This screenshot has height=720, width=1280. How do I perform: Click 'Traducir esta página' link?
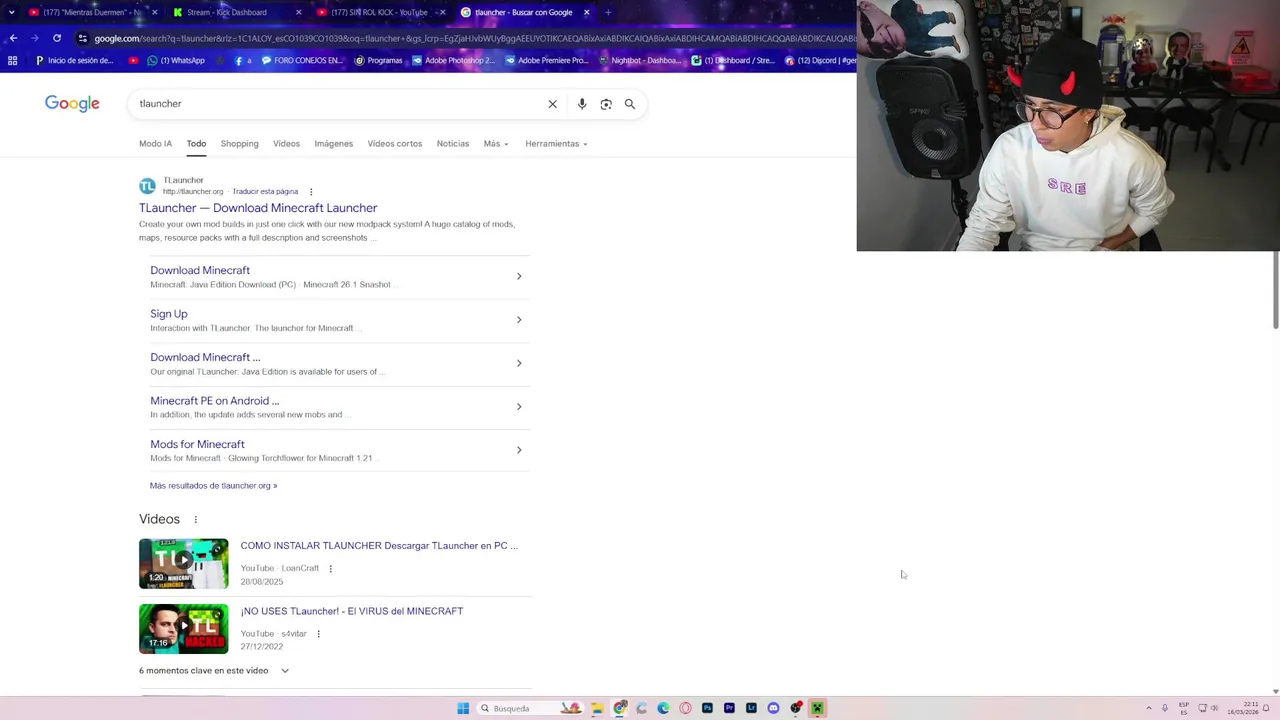[x=265, y=192]
